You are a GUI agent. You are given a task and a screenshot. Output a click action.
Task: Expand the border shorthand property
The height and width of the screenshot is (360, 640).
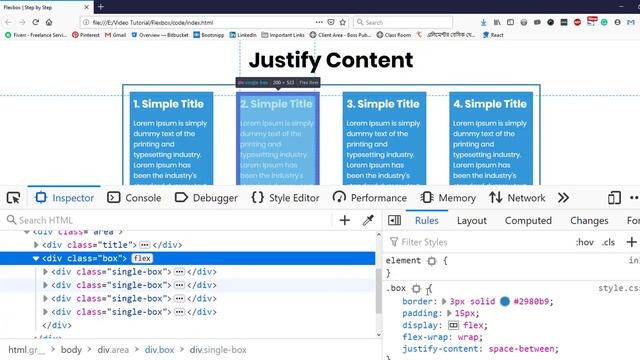tap(444, 301)
